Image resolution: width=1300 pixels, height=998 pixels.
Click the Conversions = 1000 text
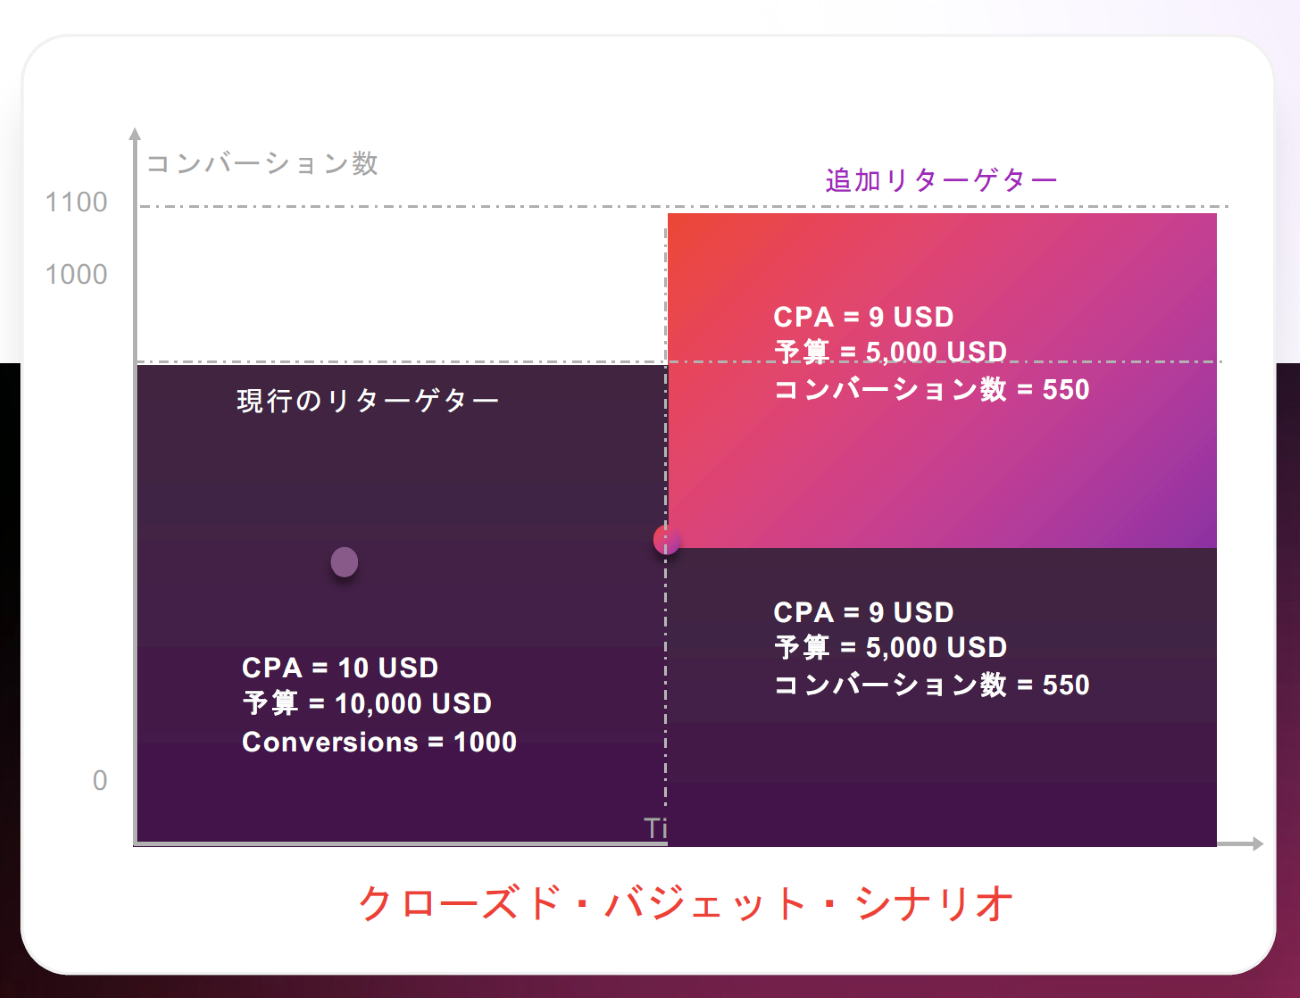(x=379, y=742)
